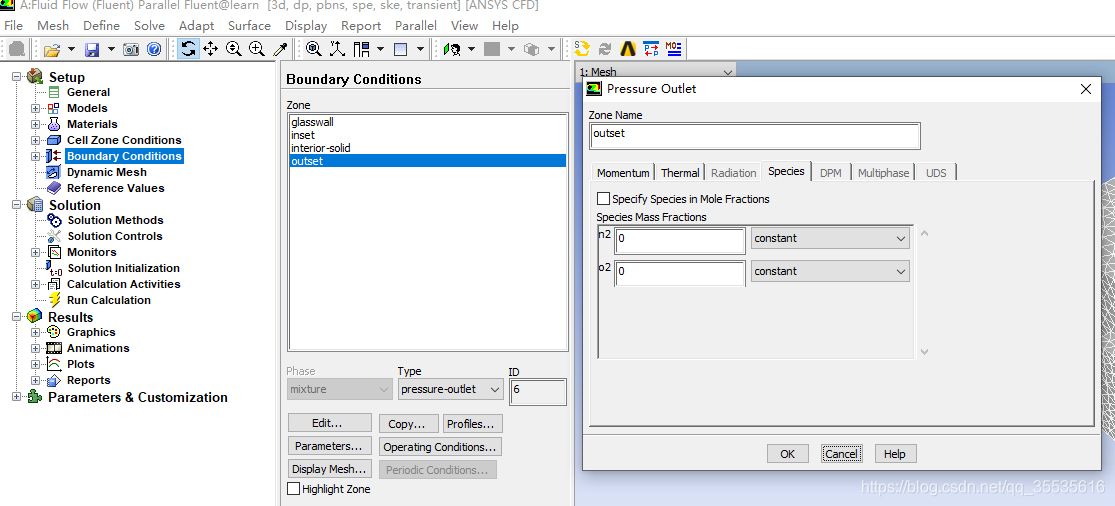The height and width of the screenshot is (506, 1115).
Task: Open the Parallel menu
Action: click(416, 26)
